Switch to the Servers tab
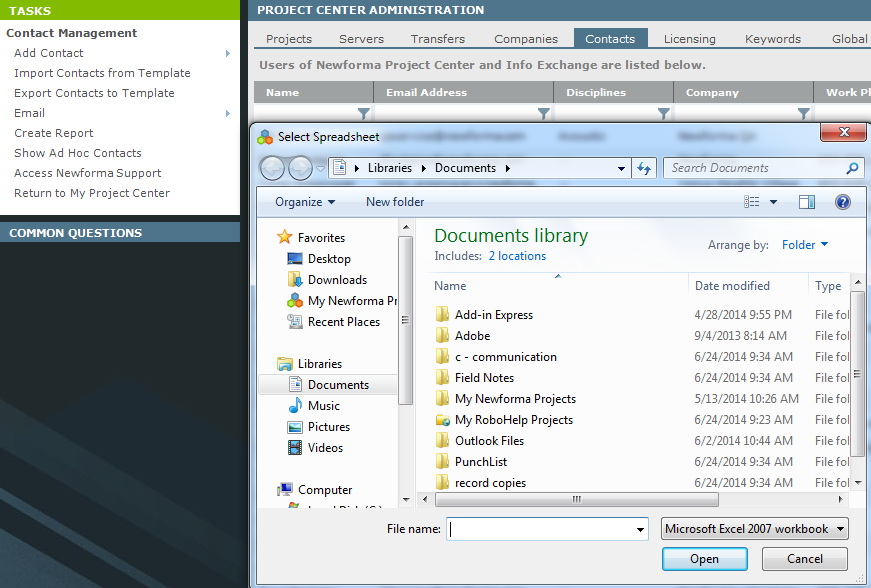The height and width of the screenshot is (588, 871). 362,39
